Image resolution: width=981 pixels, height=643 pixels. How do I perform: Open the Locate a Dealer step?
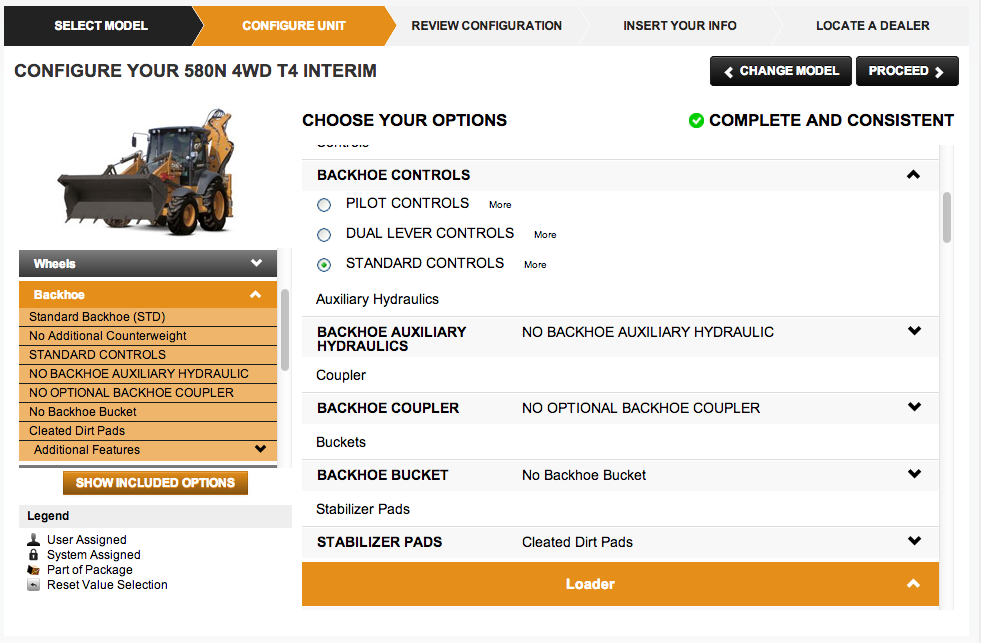(872, 26)
